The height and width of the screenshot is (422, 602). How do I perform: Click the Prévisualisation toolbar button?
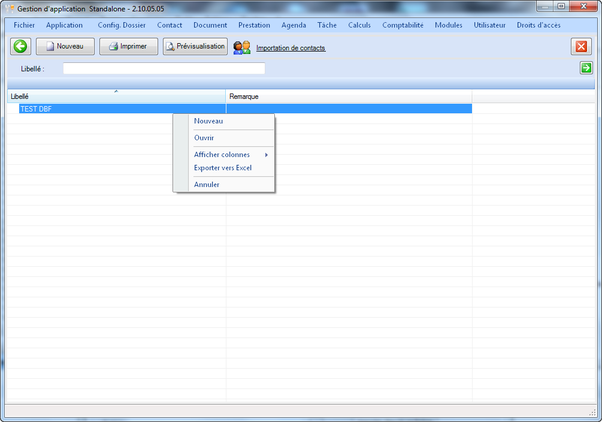[x=196, y=47]
